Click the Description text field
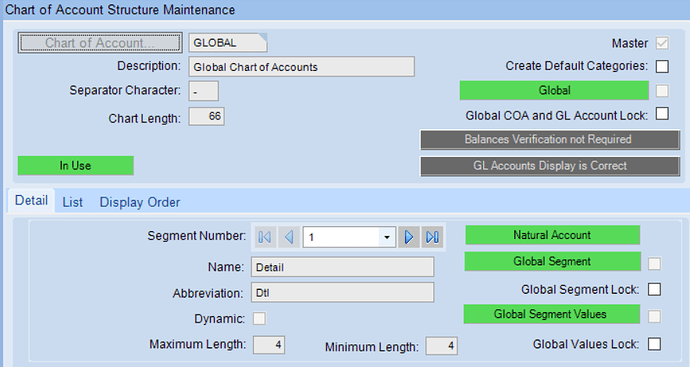 coord(301,67)
